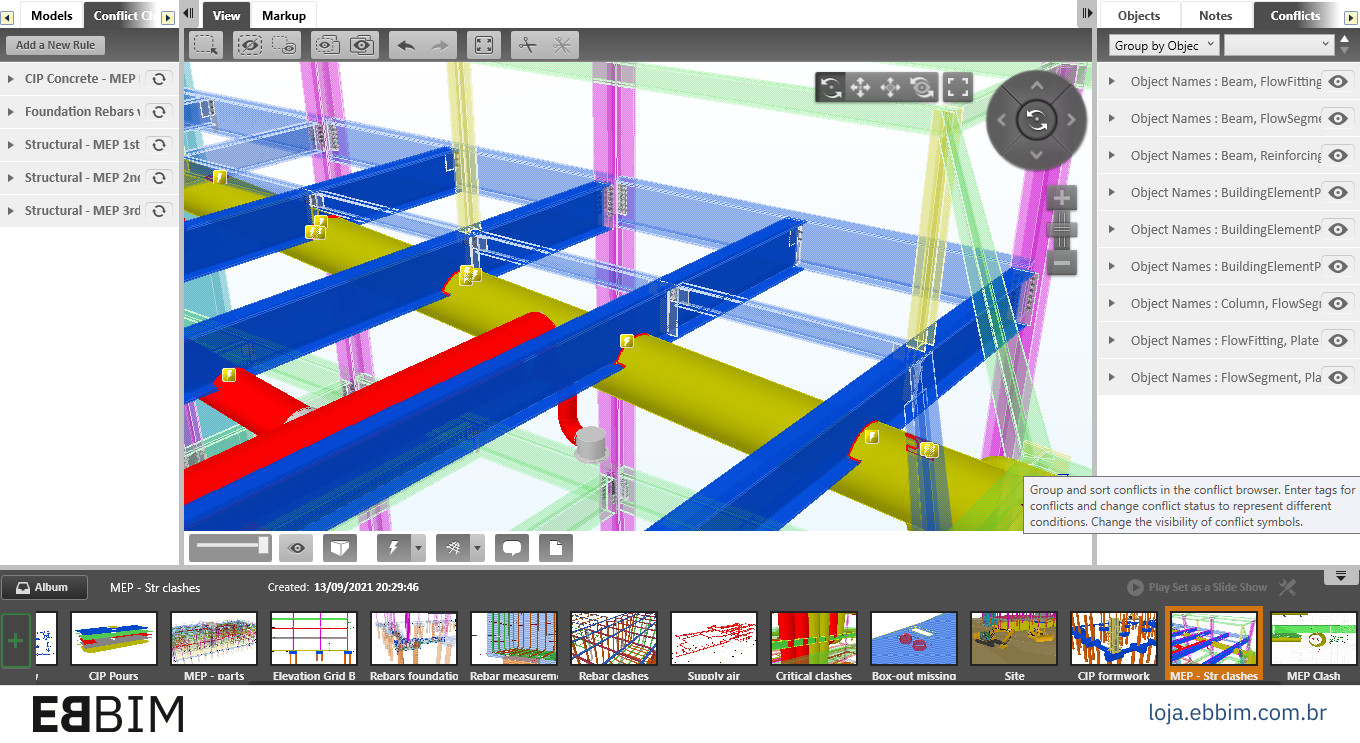Switch to the Markup tab
Image resolution: width=1360 pixels, height=743 pixels.
coord(284,15)
